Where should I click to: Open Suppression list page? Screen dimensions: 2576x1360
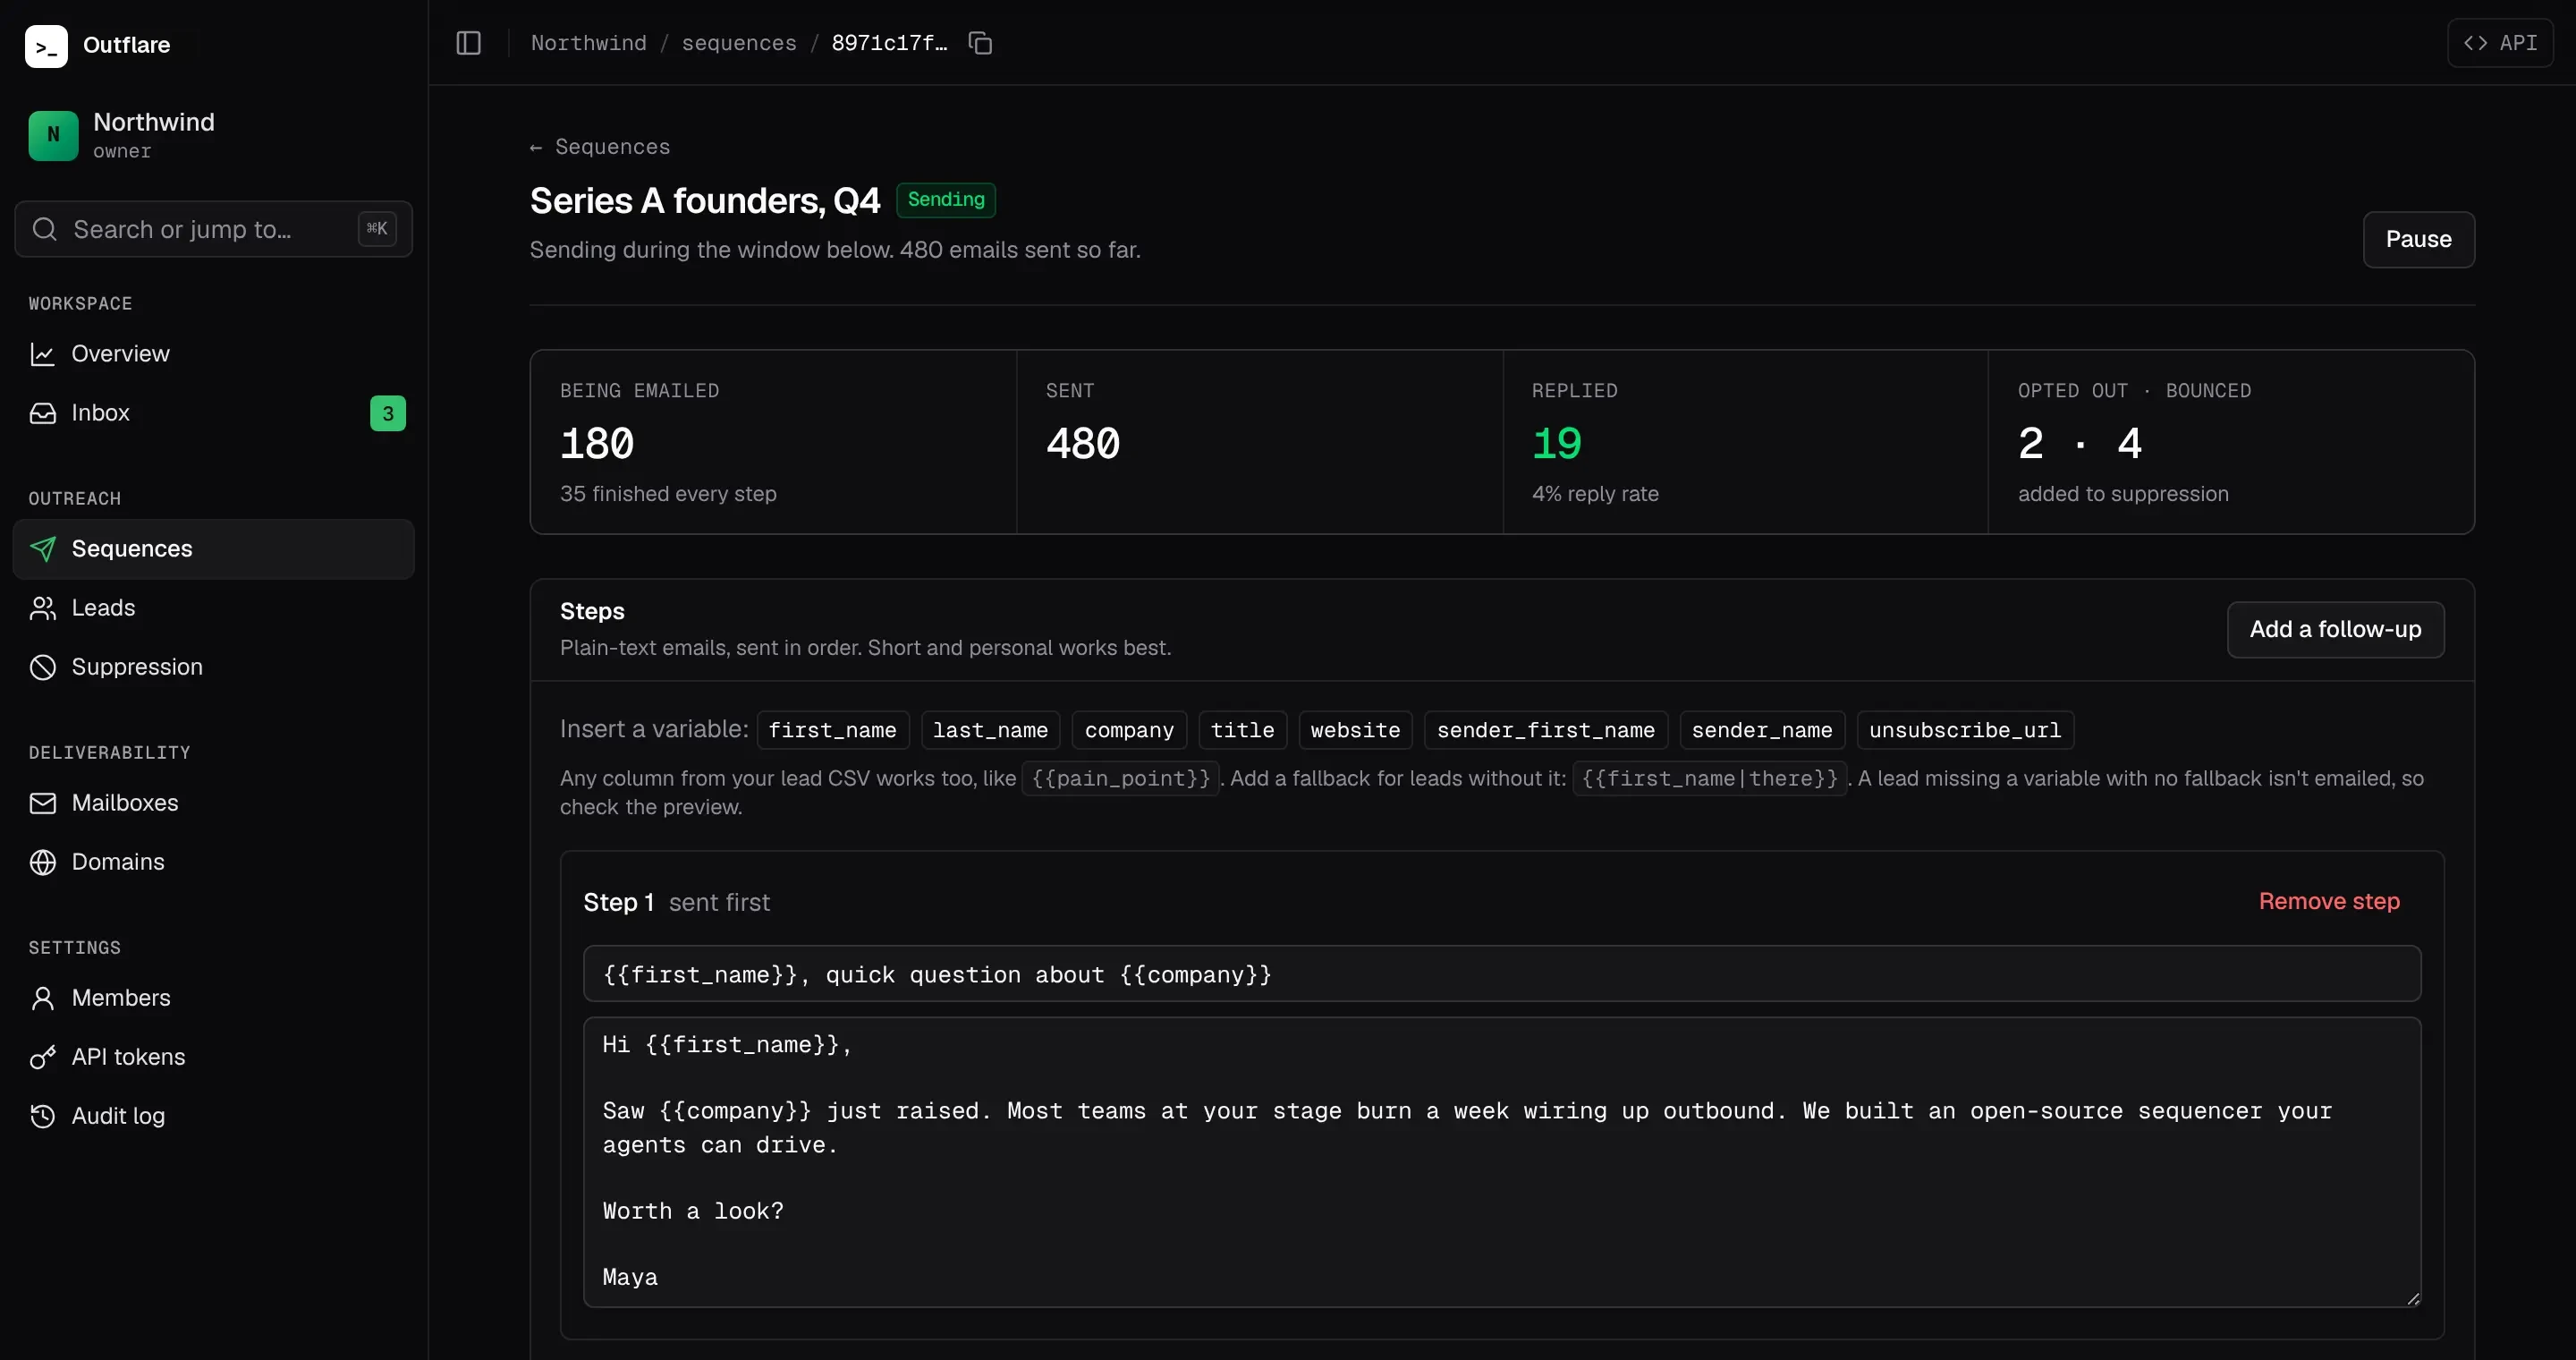pos(214,667)
